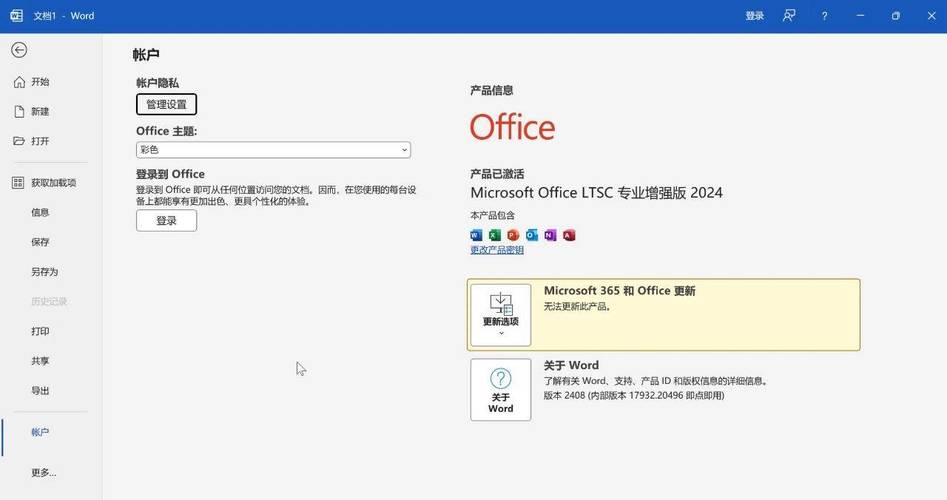The image size is (947, 500).
Task: Click the 关于 Word button
Action: 501,390
